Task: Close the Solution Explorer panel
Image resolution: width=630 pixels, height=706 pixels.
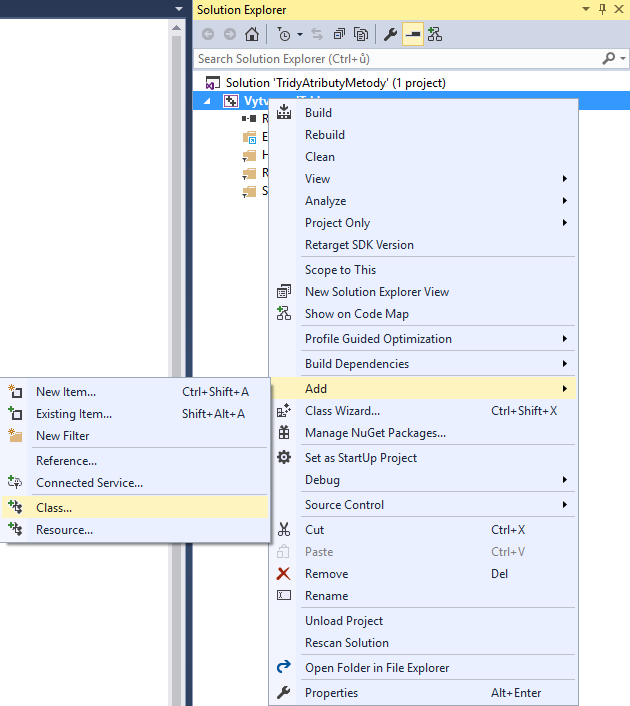Action: pyautogui.click(x=619, y=9)
